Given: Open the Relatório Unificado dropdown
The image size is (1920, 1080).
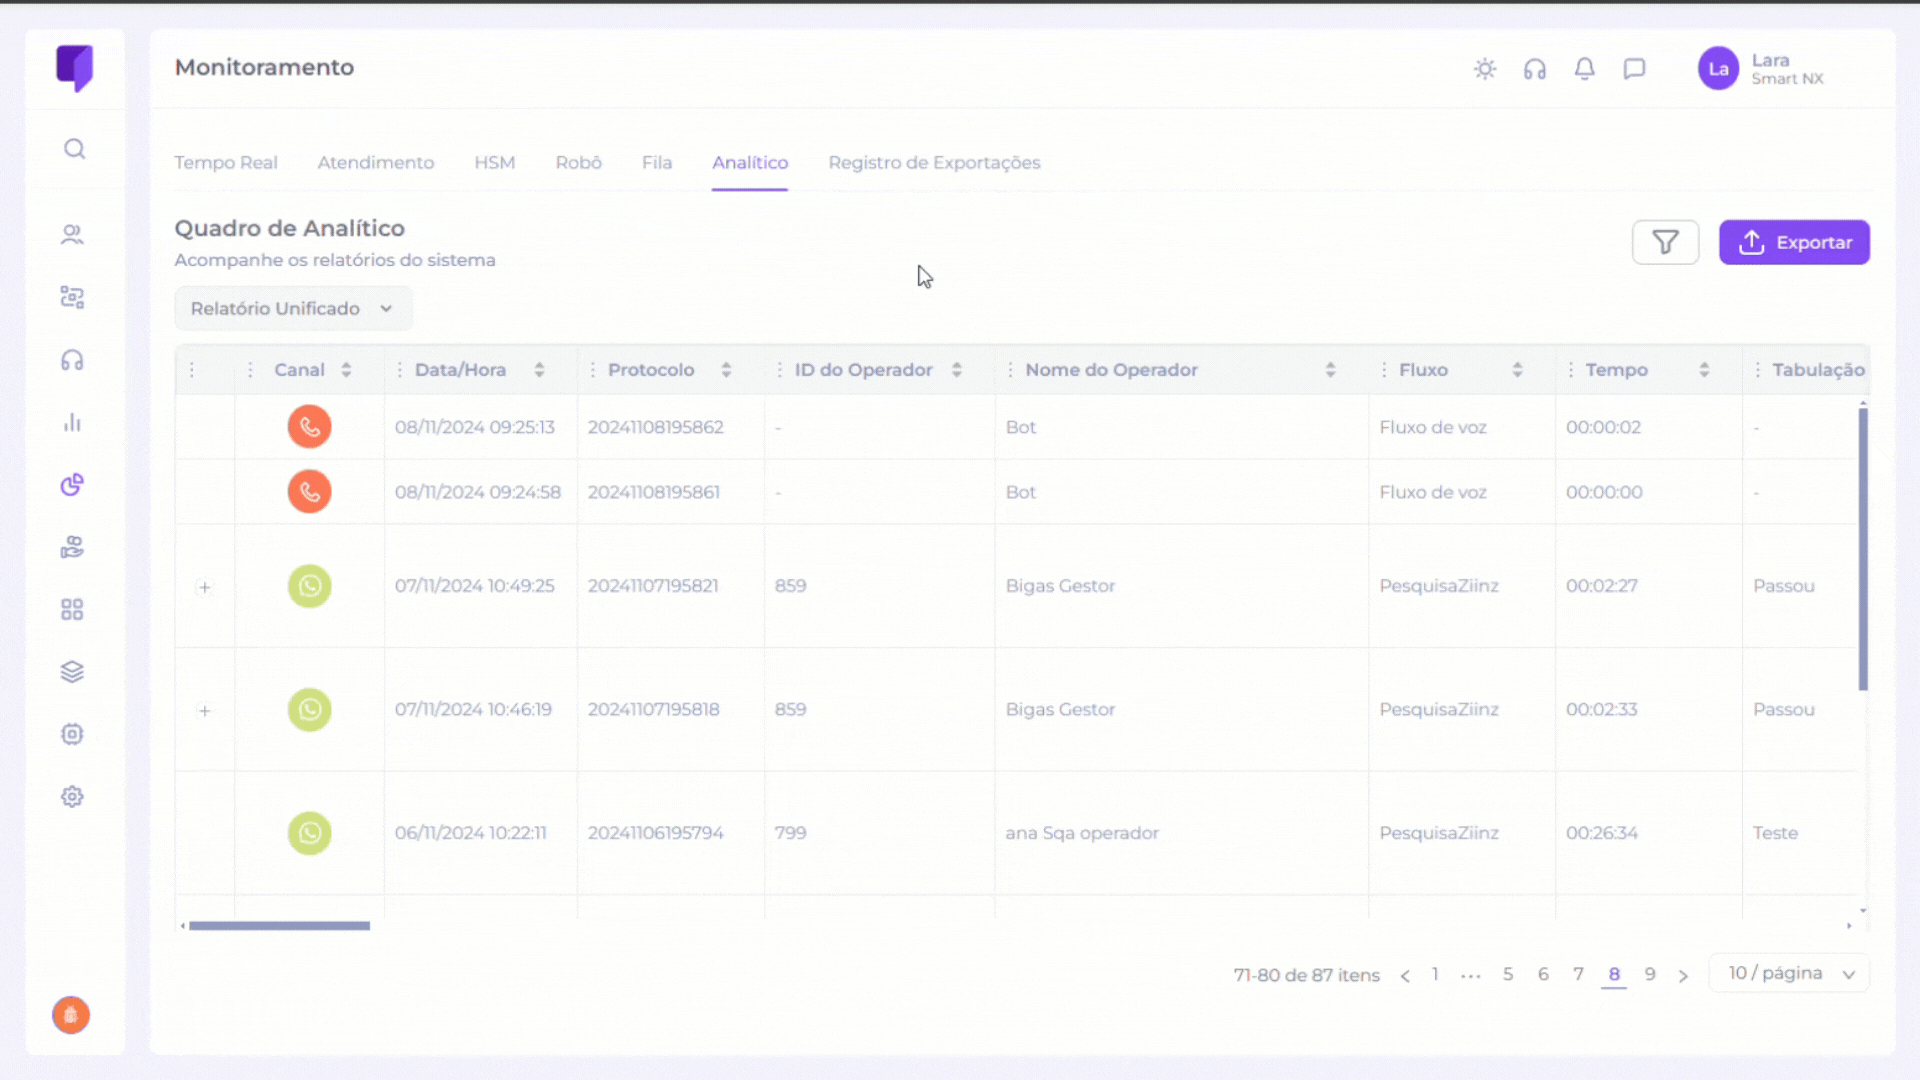Looking at the screenshot, I should pyautogui.click(x=293, y=309).
